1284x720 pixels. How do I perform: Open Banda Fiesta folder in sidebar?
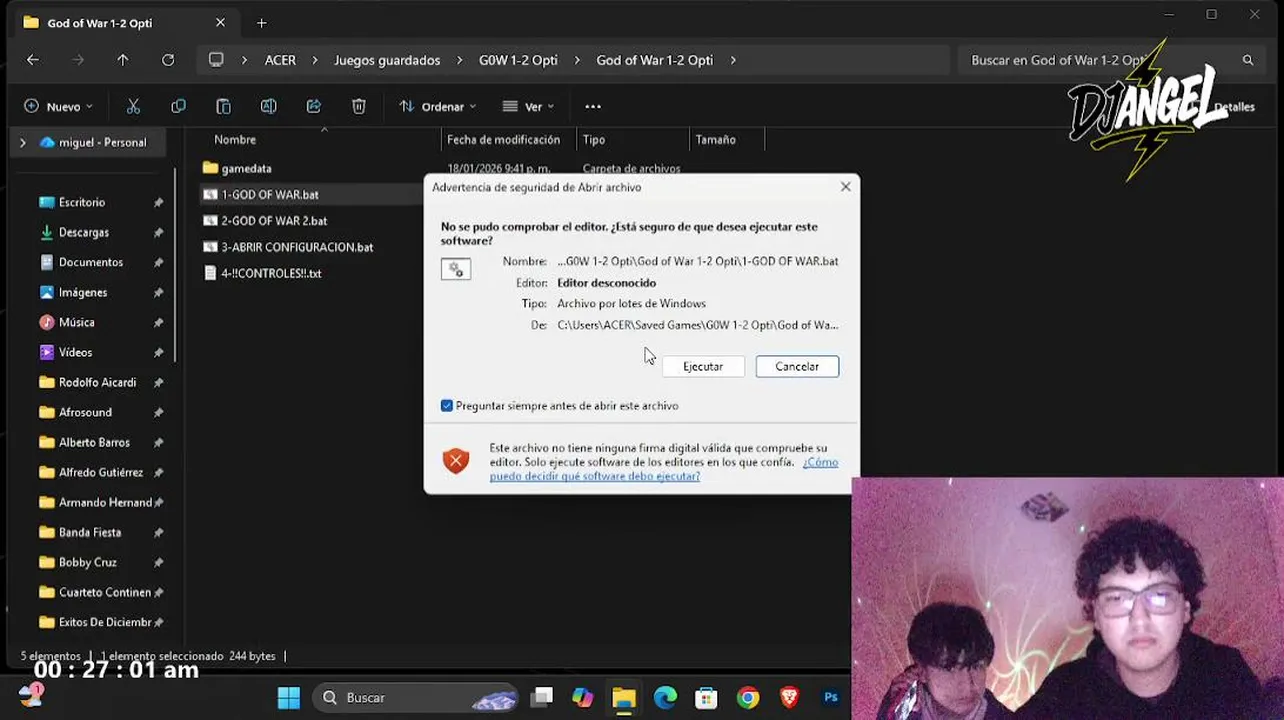(90, 532)
